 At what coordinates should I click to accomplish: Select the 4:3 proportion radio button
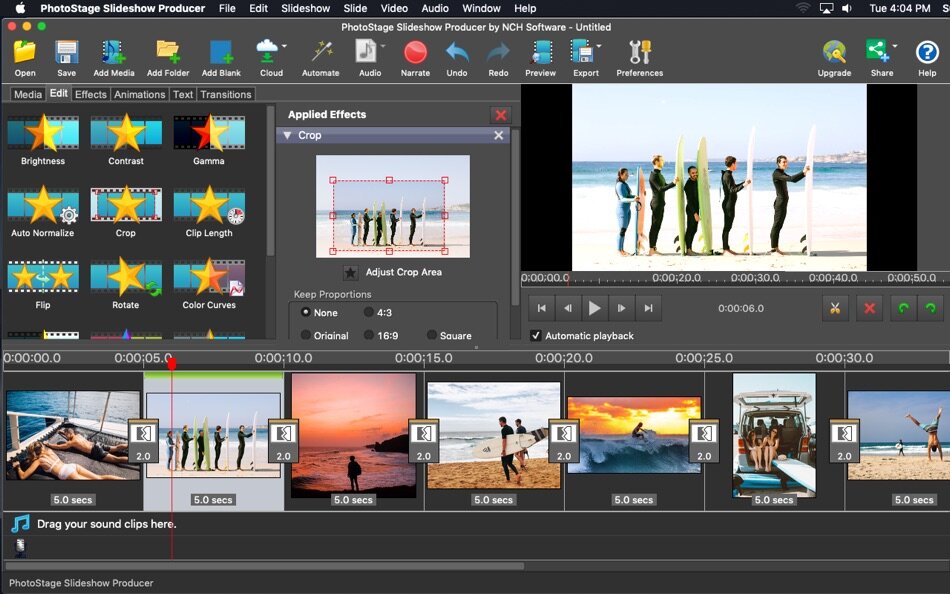[x=368, y=312]
